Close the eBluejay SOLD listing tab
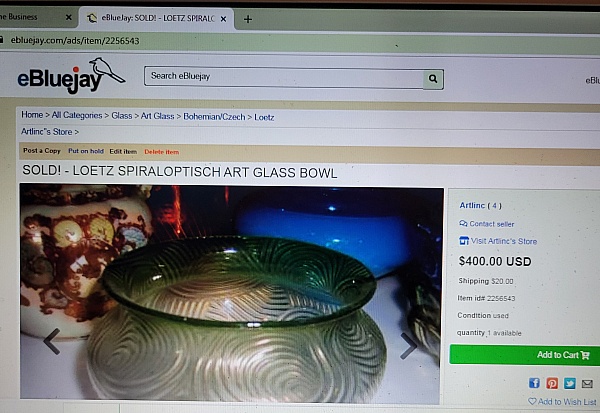The width and height of the screenshot is (600, 413). pos(223,19)
